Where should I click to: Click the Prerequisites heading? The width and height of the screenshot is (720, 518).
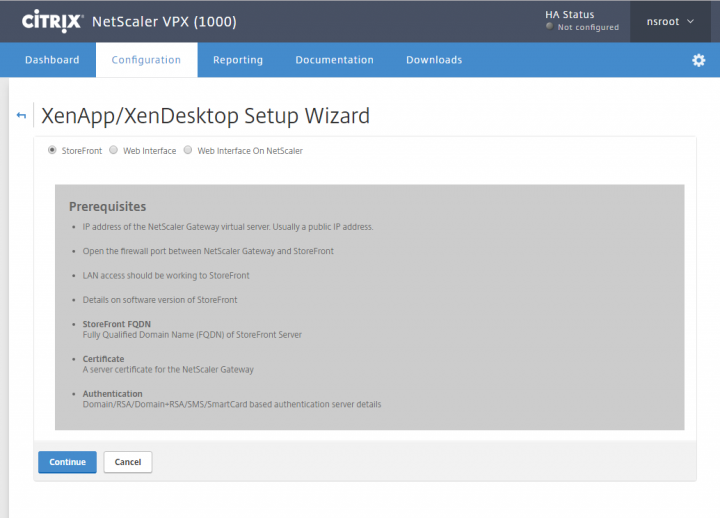[x=107, y=207]
